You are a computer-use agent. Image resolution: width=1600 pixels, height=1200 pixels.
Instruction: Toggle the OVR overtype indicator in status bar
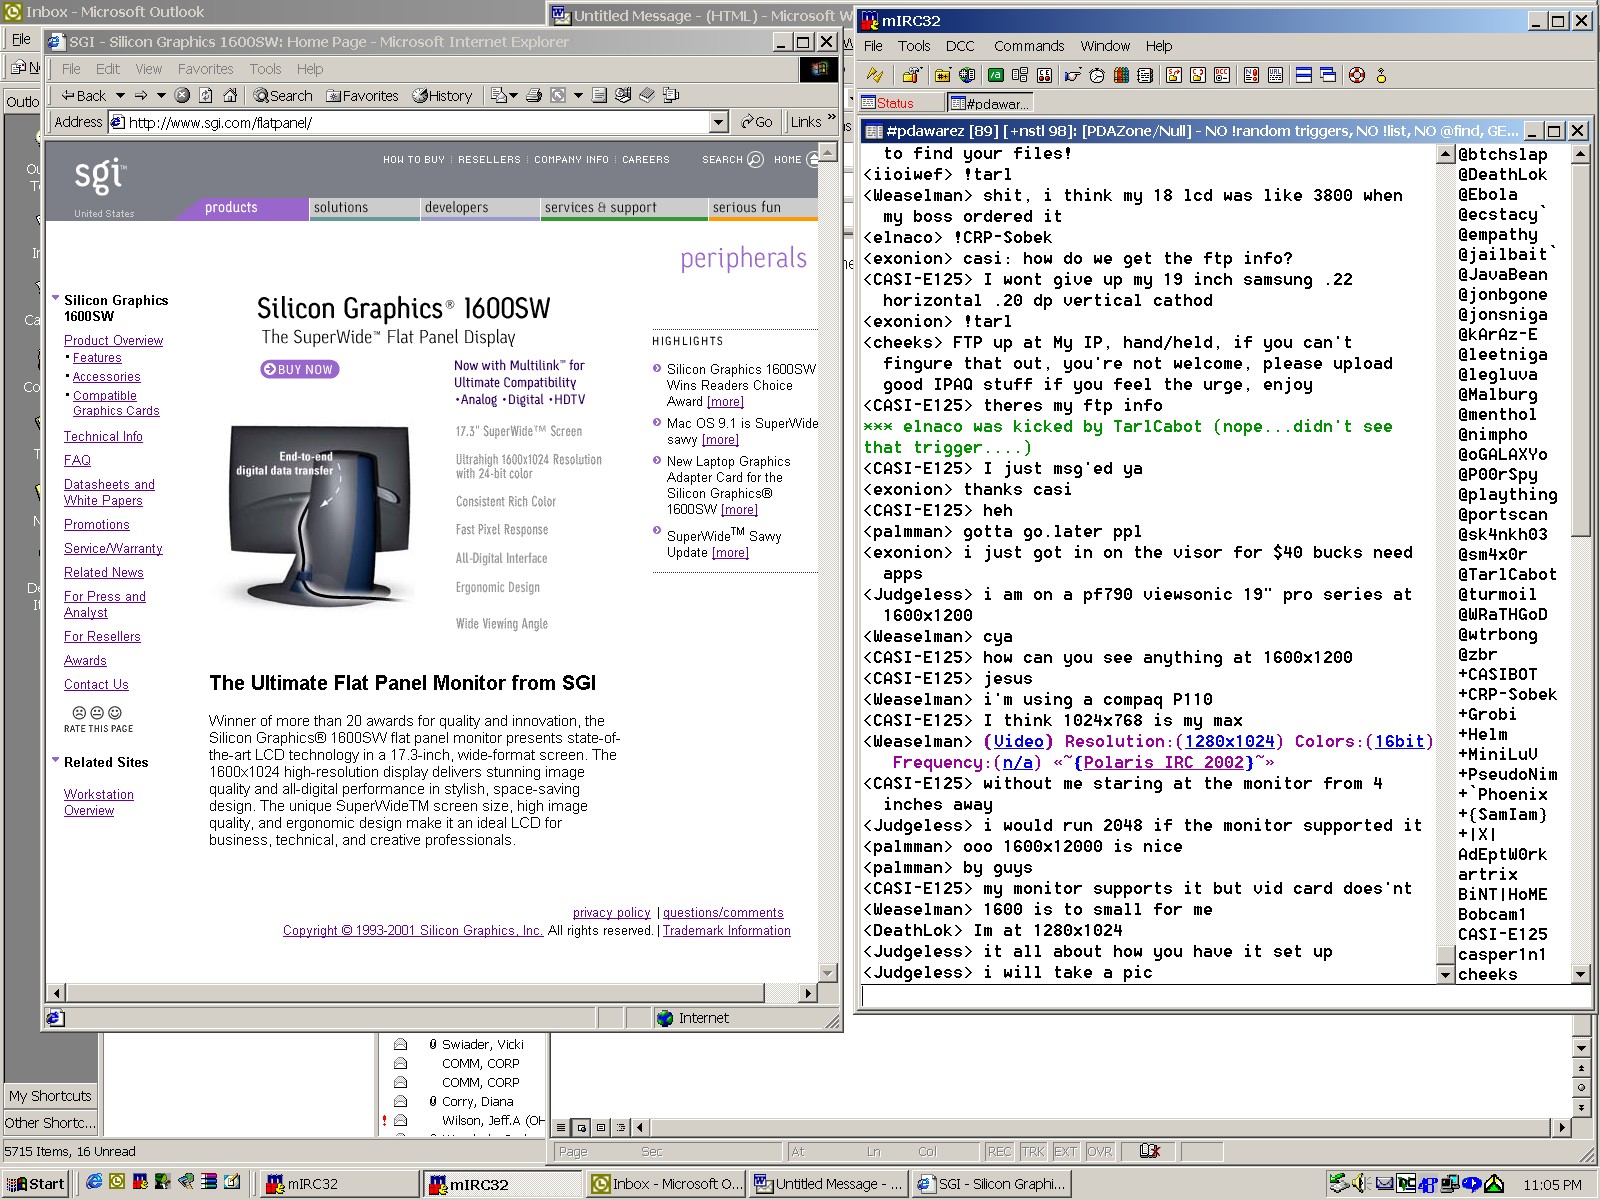1099,1151
